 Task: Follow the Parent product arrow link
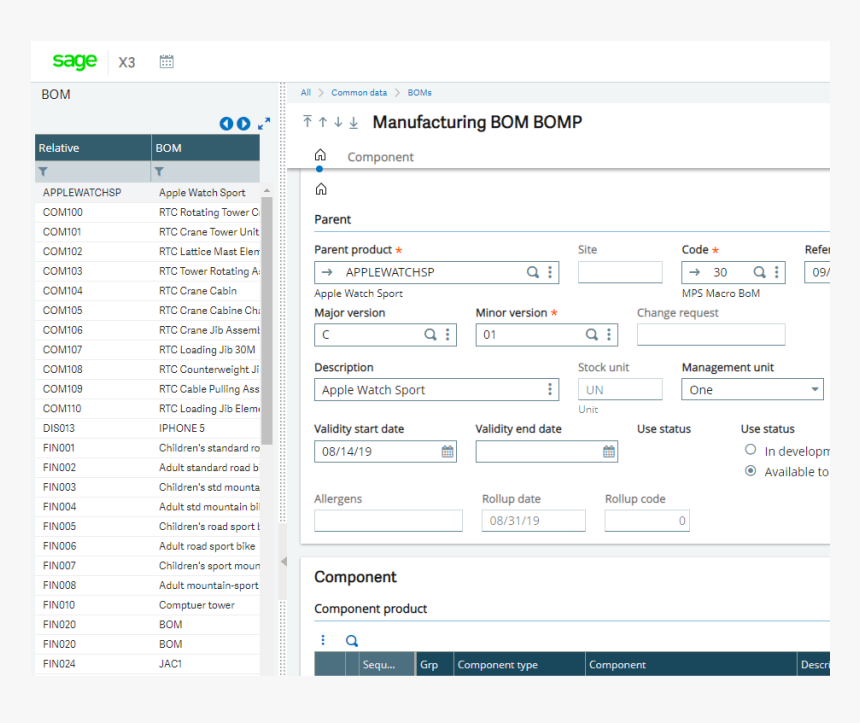click(x=327, y=272)
